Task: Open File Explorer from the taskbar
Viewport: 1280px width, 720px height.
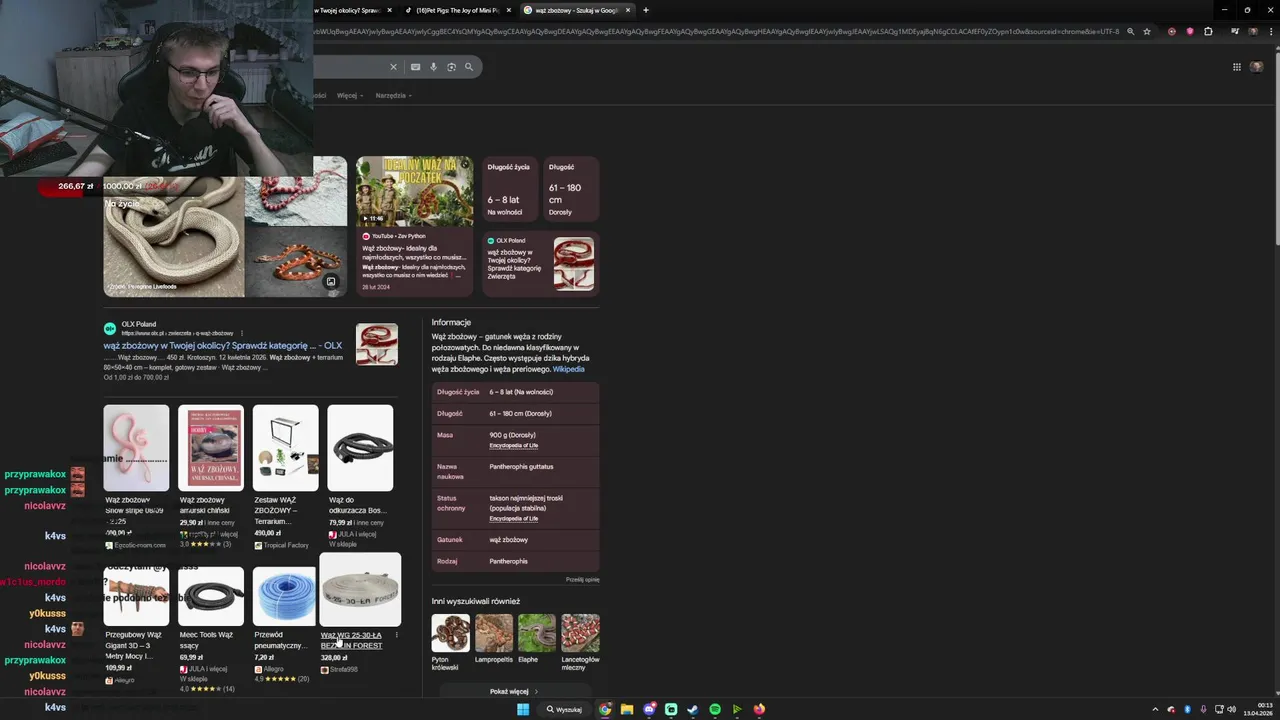Action: point(627,709)
